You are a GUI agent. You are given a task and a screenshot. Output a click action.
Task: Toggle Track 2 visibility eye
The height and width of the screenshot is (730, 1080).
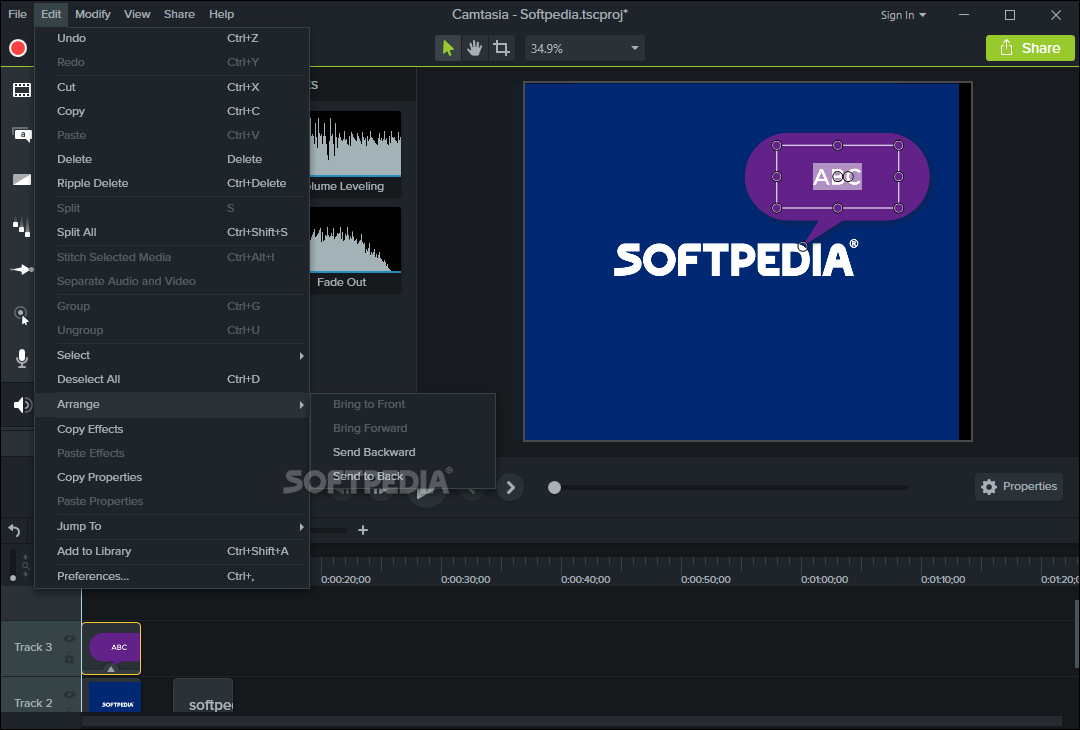coord(70,694)
